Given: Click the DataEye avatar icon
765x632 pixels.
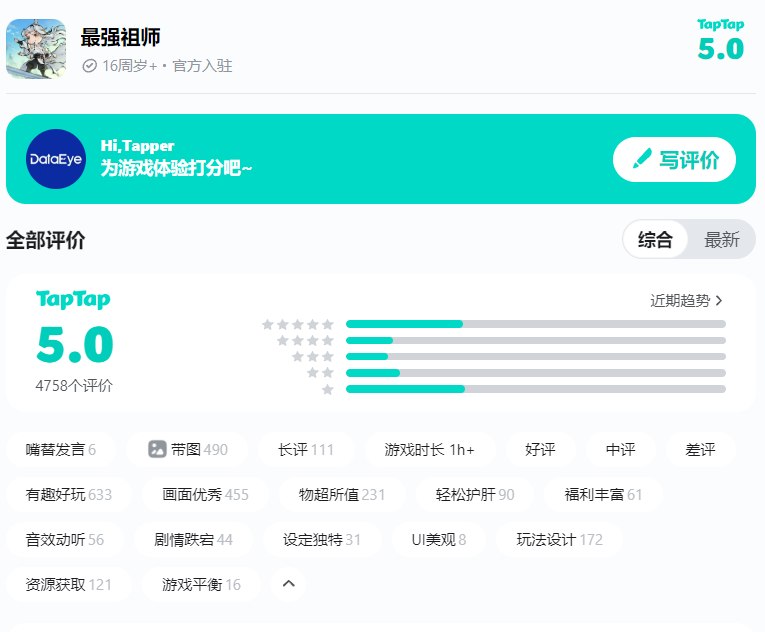Looking at the screenshot, I should [x=56, y=159].
